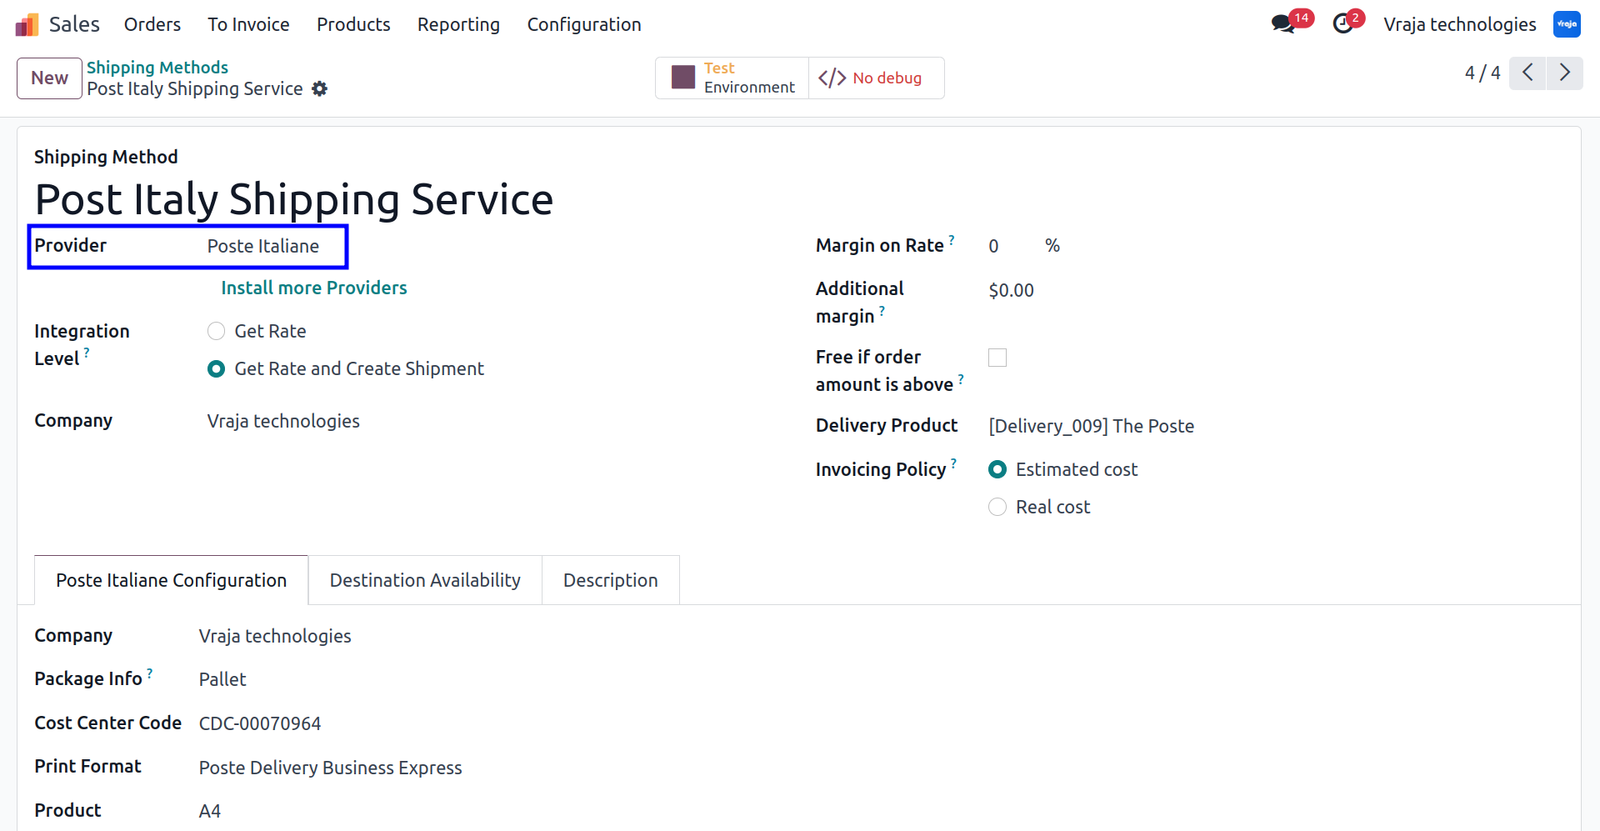Go to previous record arrow
Image resolution: width=1600 pixels, height=831 pixels.
point(1528,73)
